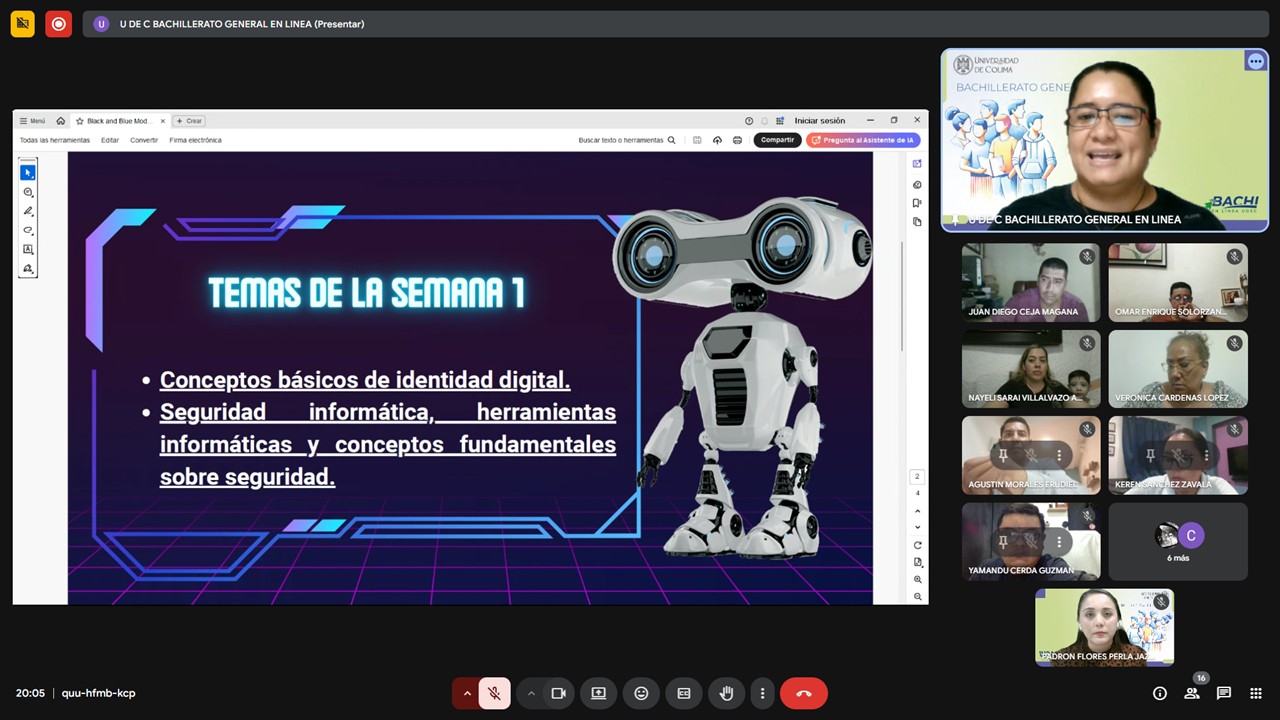Expand video settings arrow next to camera
The height and width of the screenshot is (720, 1280).
click(531, 693)
